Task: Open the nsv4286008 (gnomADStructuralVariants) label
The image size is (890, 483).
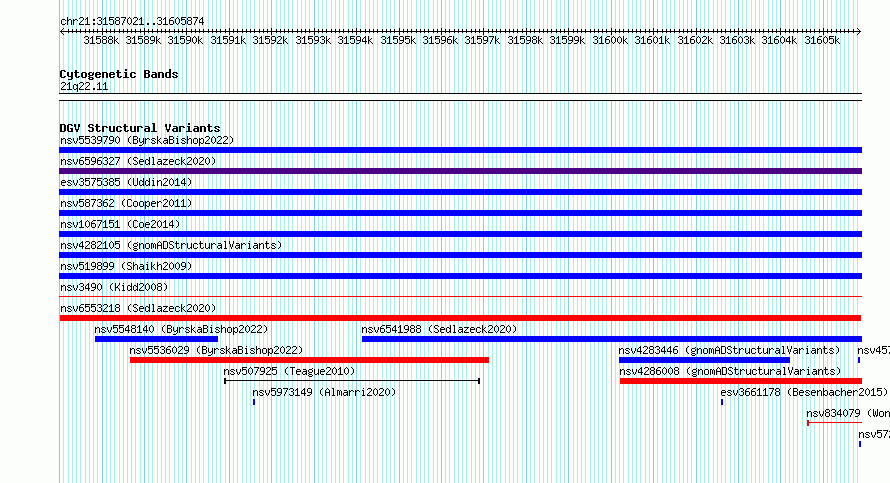Action: (731, 371)
